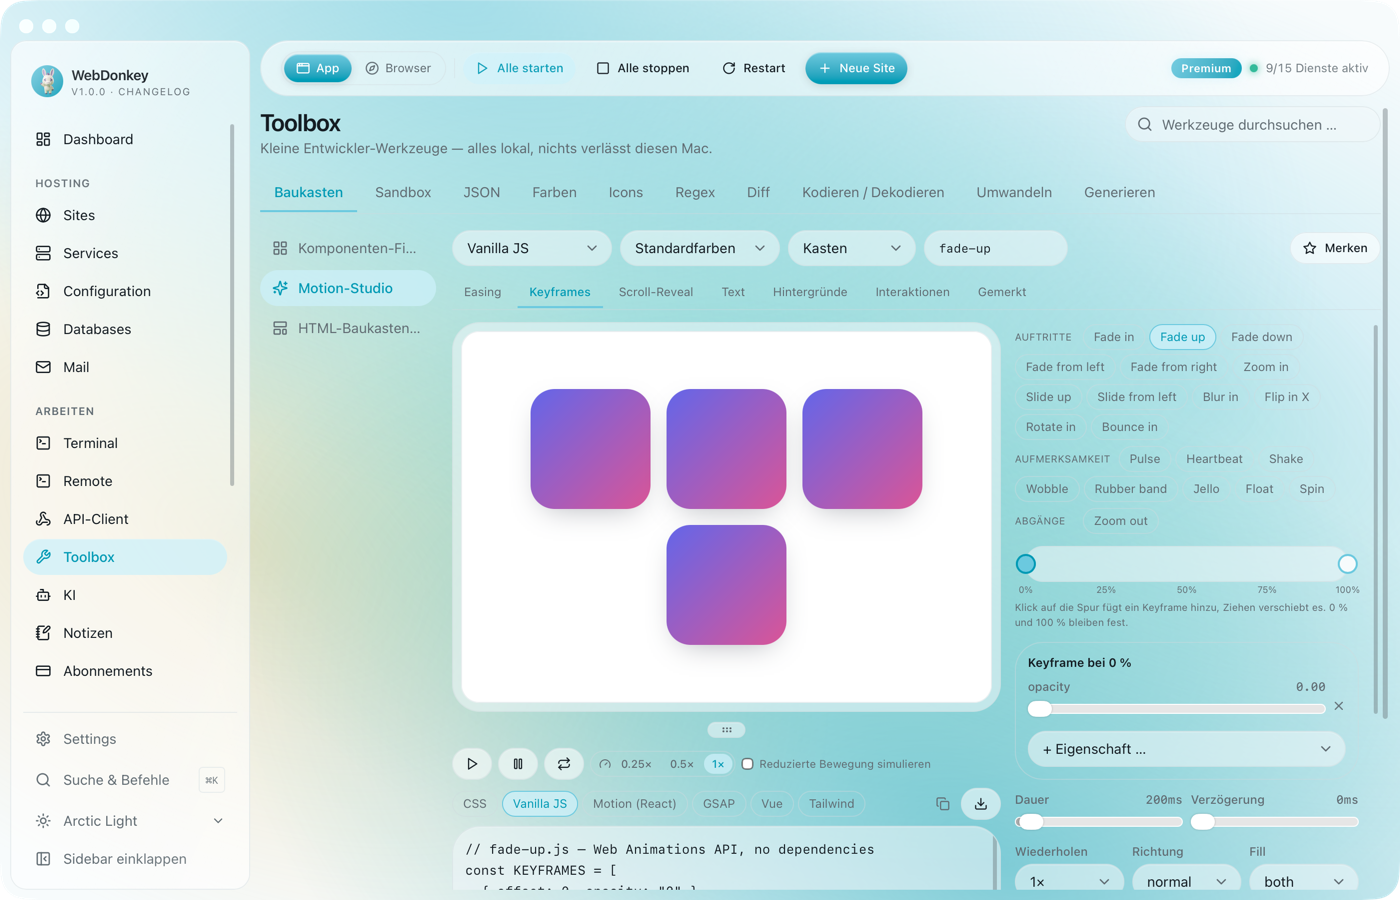The width and height of the screenshot is (1400, 900).
Task: Open the Kasten shape dropdown
Action: [852, 248]
